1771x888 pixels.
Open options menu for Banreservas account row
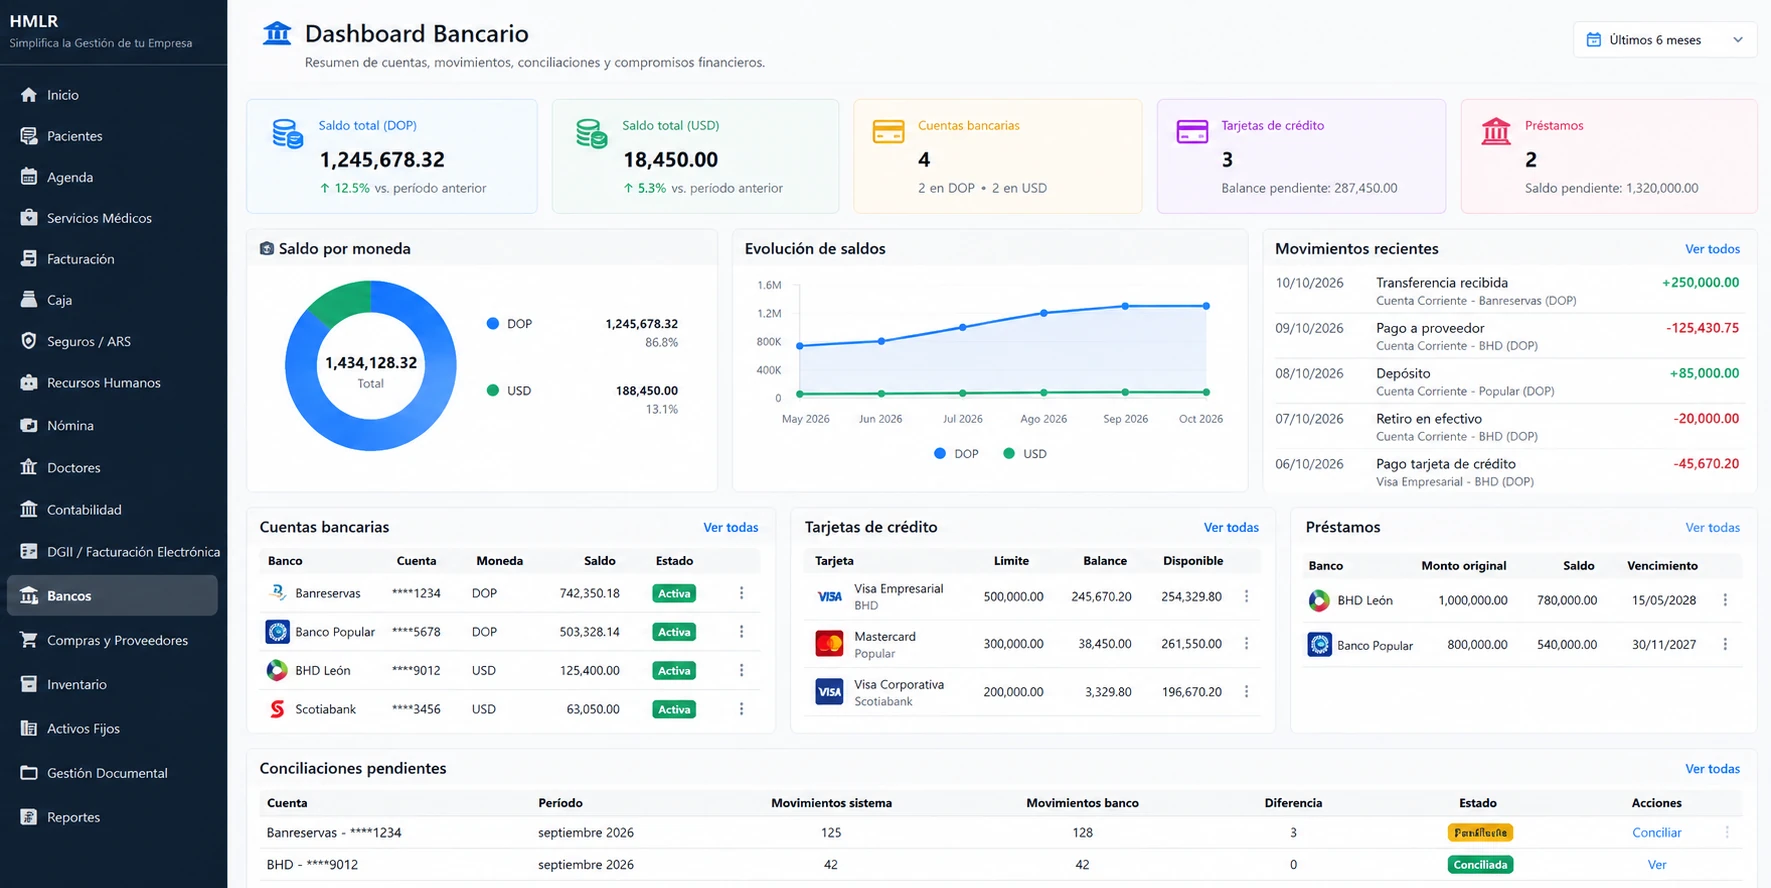[741, 593]
